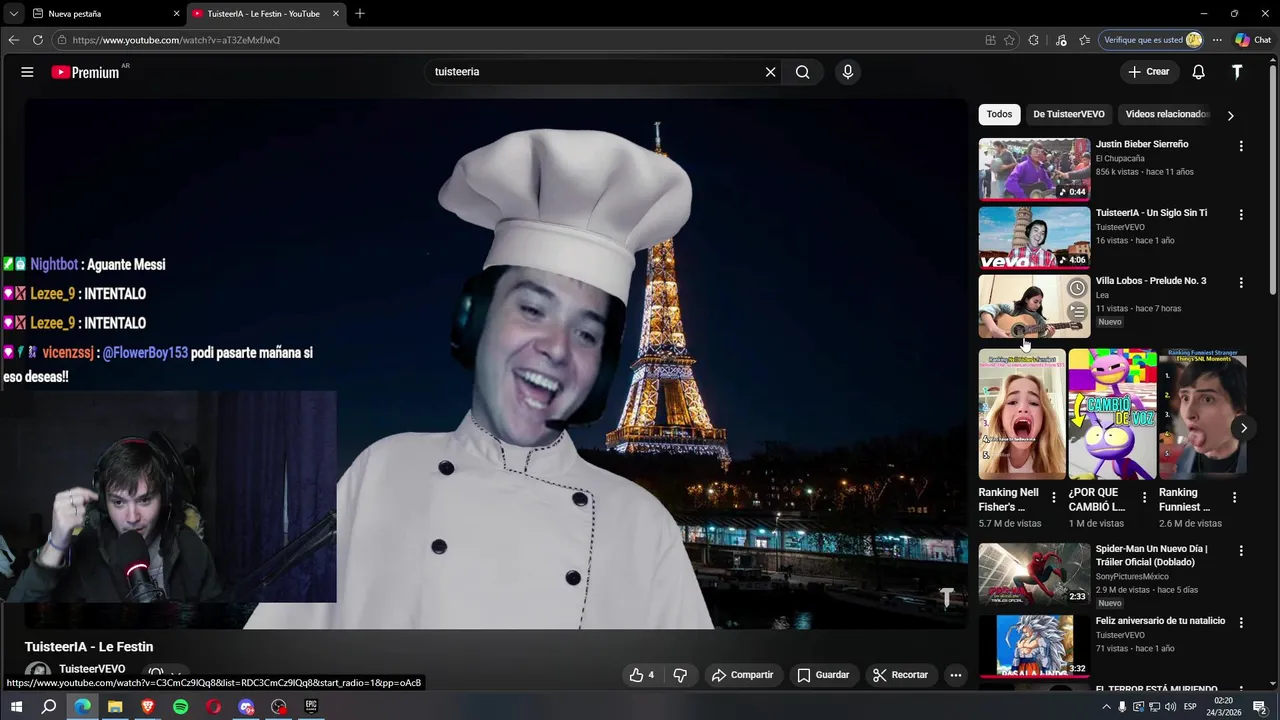Open Feliz aniversario de tu natalicio title

[1160, 621]
